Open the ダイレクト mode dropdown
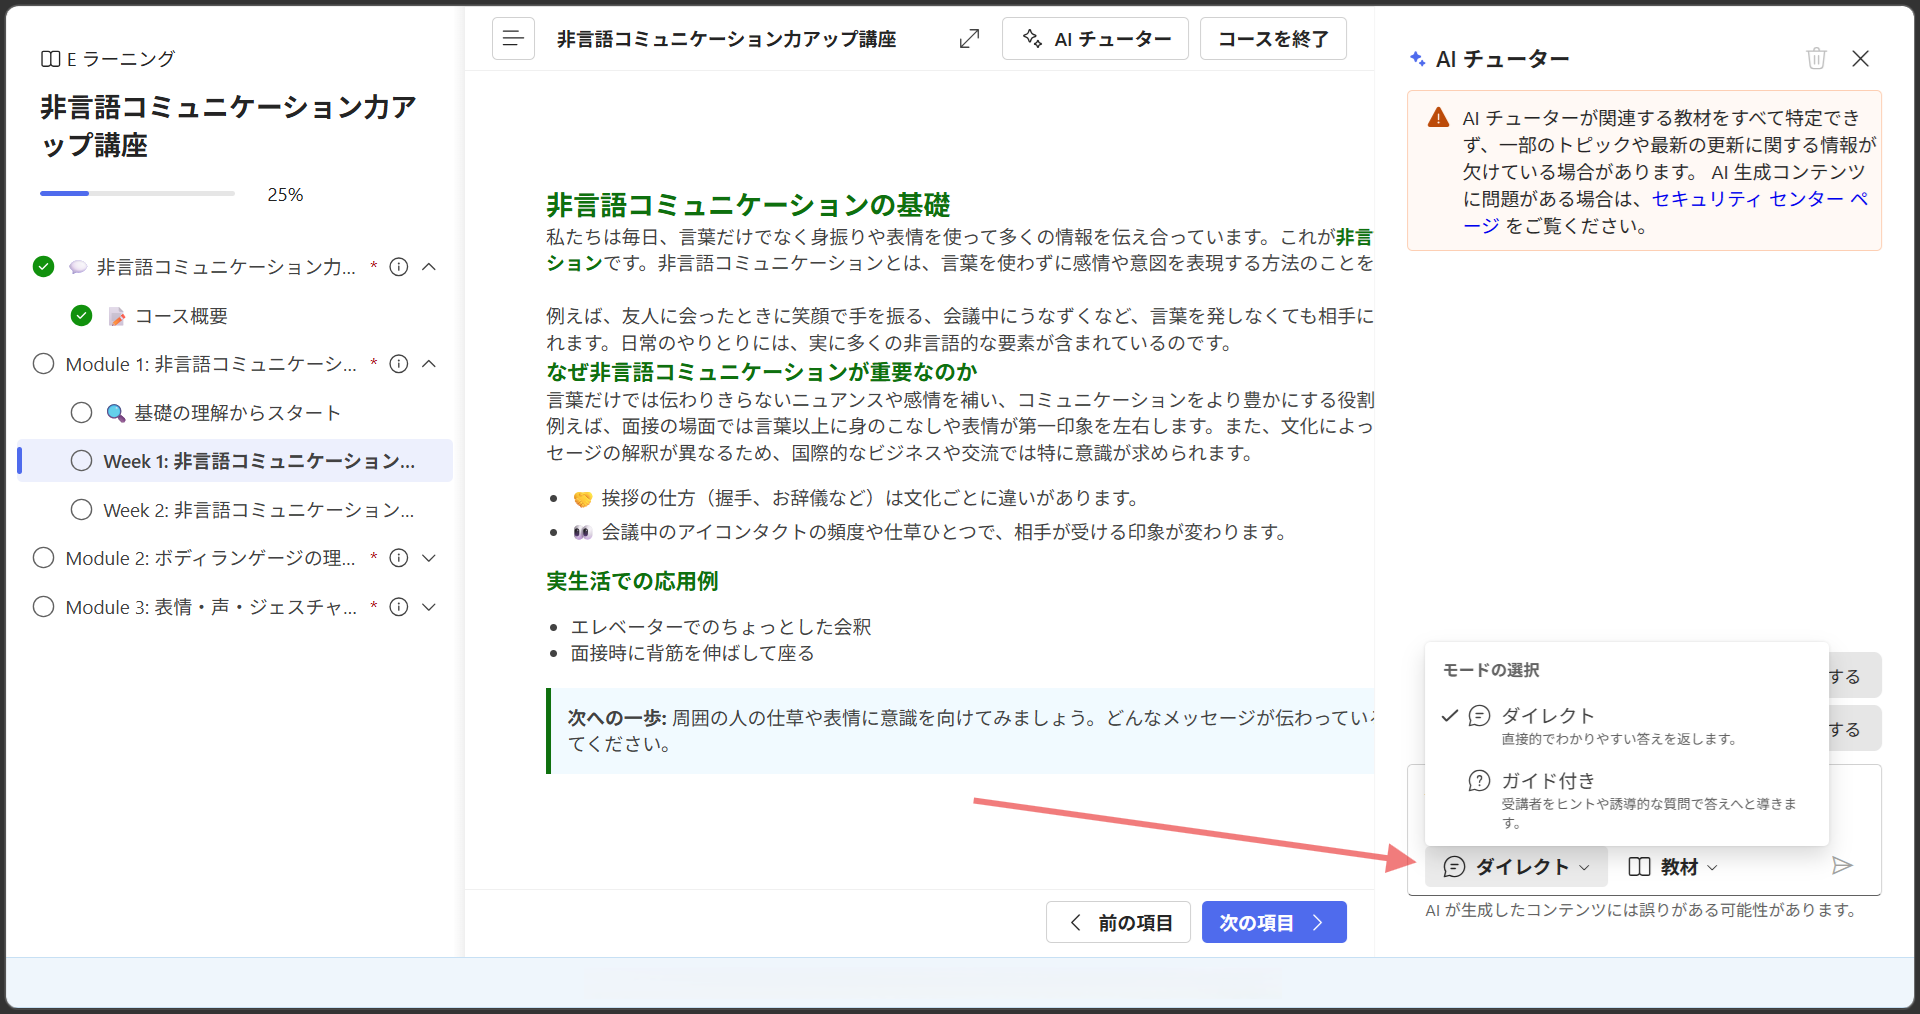The height and width of the screenshot is (1014, 1920). (1516, 867)
